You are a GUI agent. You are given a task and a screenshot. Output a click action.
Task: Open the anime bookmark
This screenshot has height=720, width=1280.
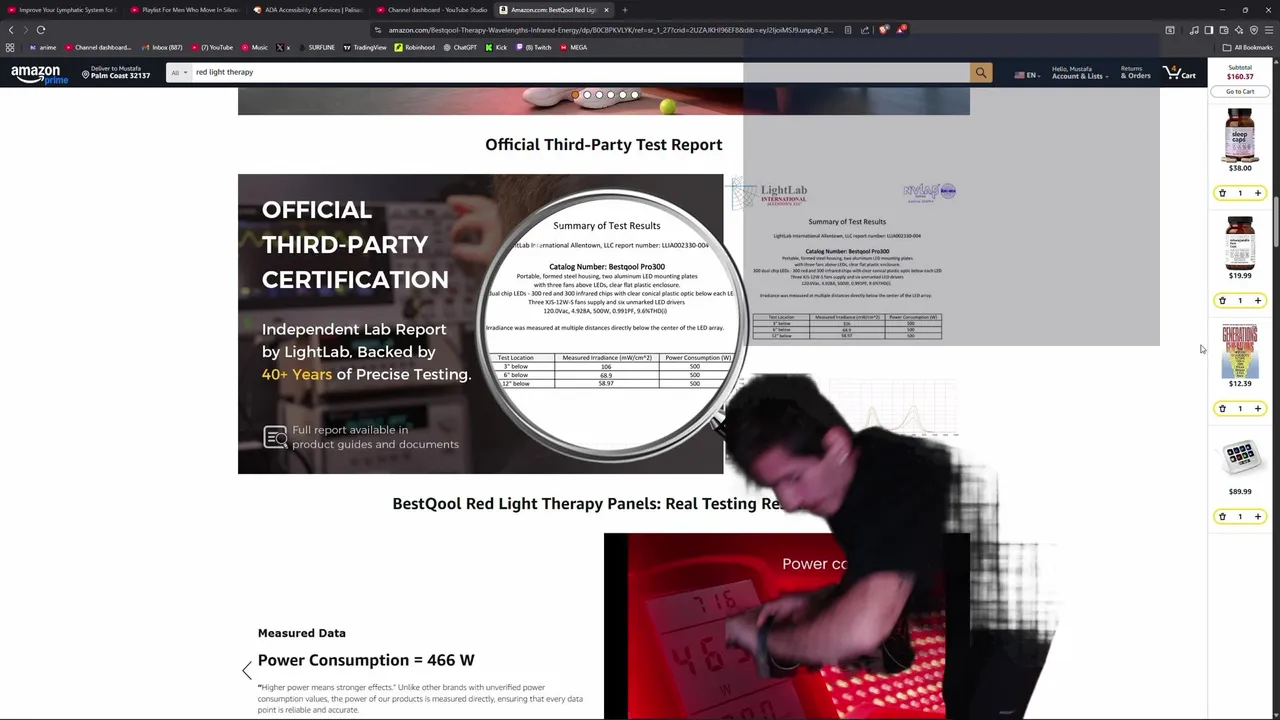[43, 47]
